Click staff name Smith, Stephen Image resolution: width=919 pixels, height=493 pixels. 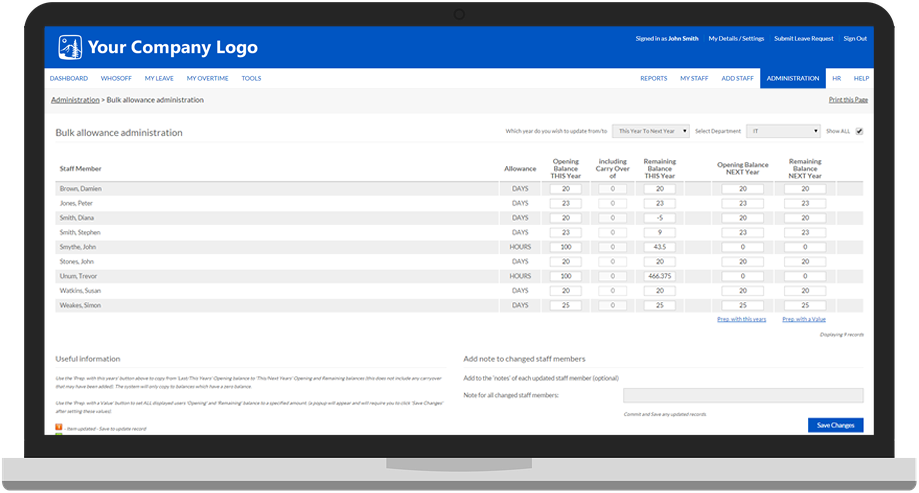click(x=80, y=233)
